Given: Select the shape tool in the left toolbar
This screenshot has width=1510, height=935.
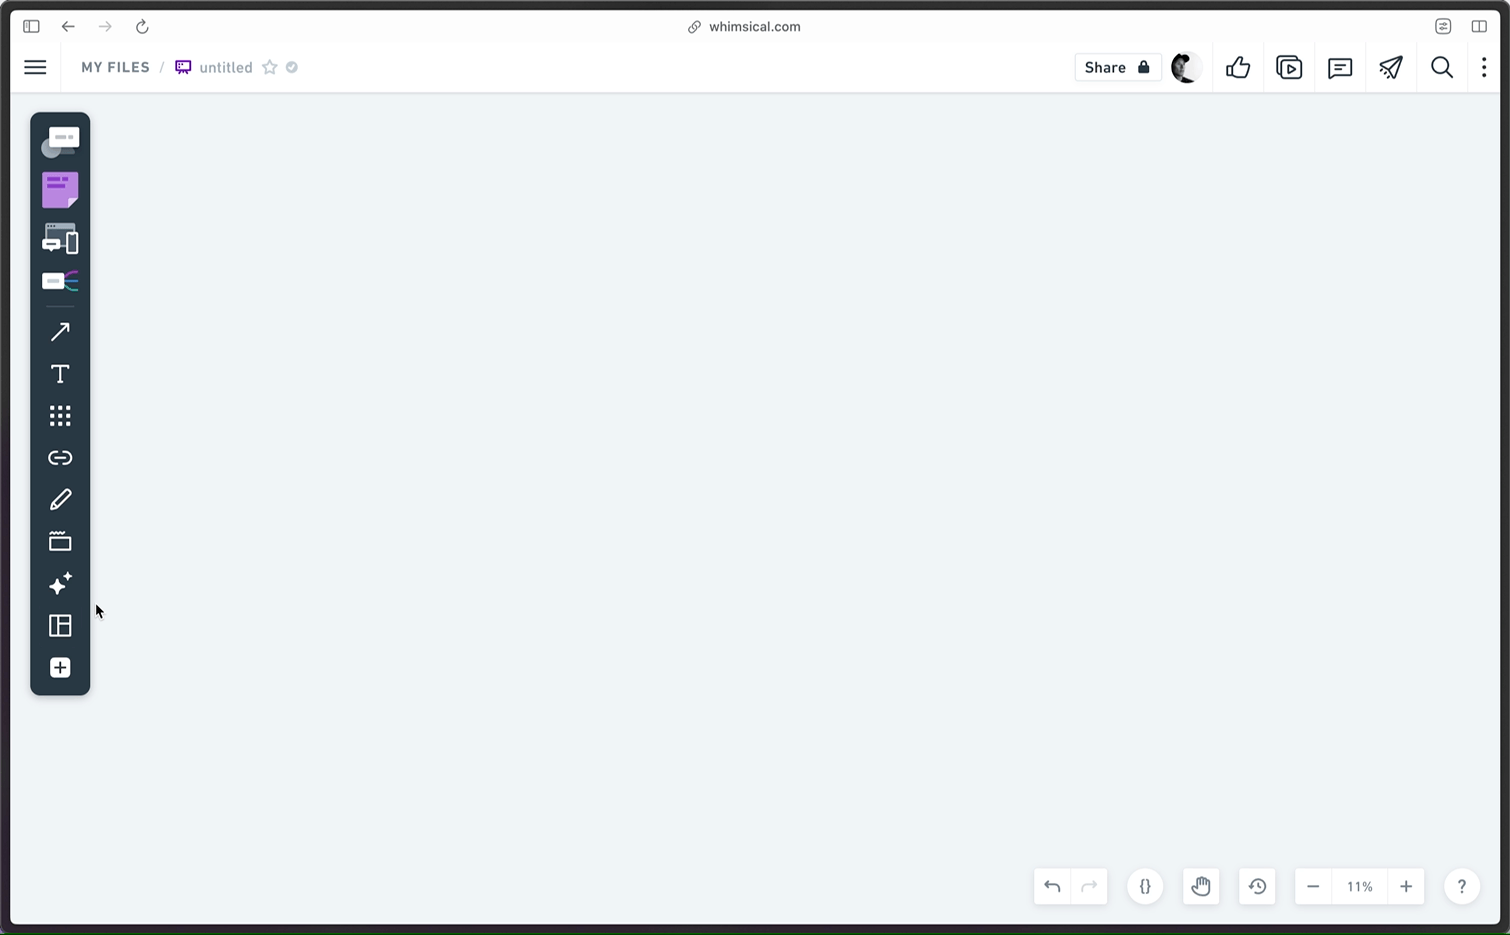Looking at the screenshot, I should click(x=60, y=142).
